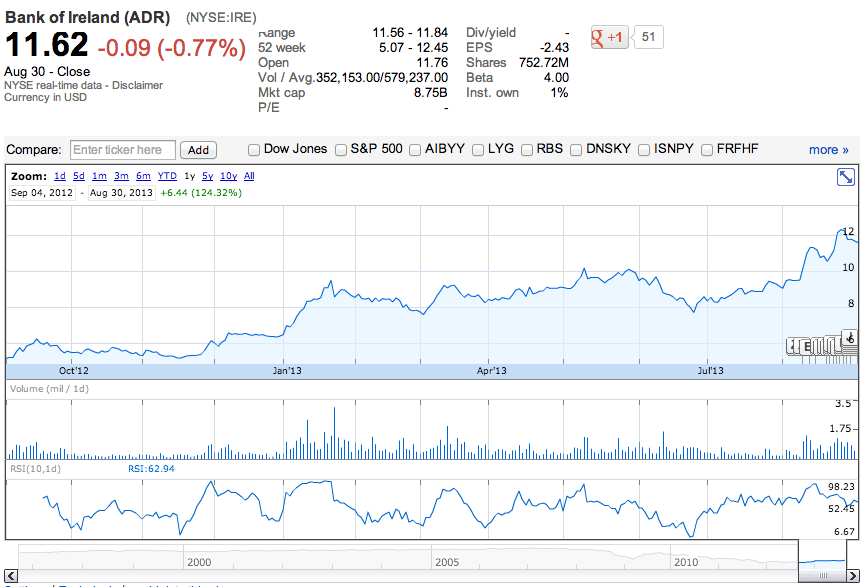Click the timeline range slider grip handle
The width and height of the screenshot is (863, 587).
[823, 575]
